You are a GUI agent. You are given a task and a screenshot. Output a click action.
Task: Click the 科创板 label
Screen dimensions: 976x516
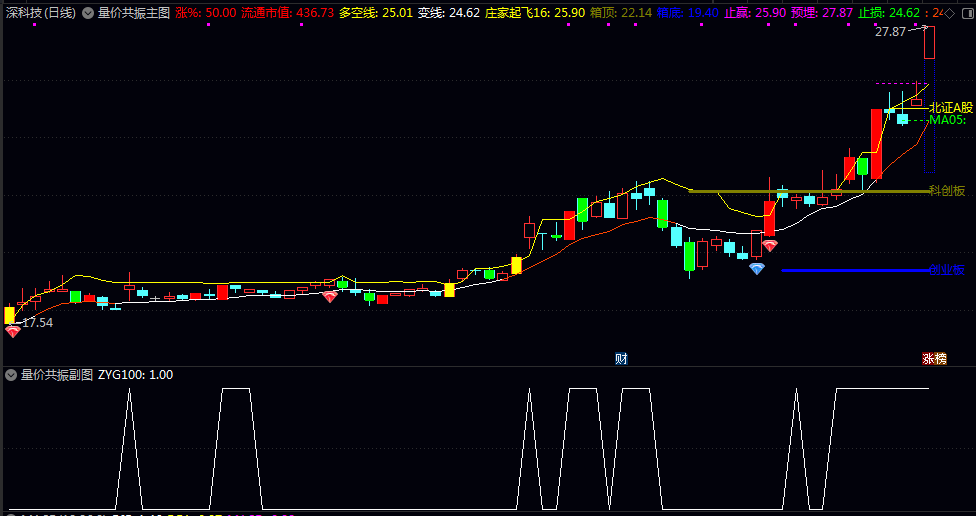(947, 191)
